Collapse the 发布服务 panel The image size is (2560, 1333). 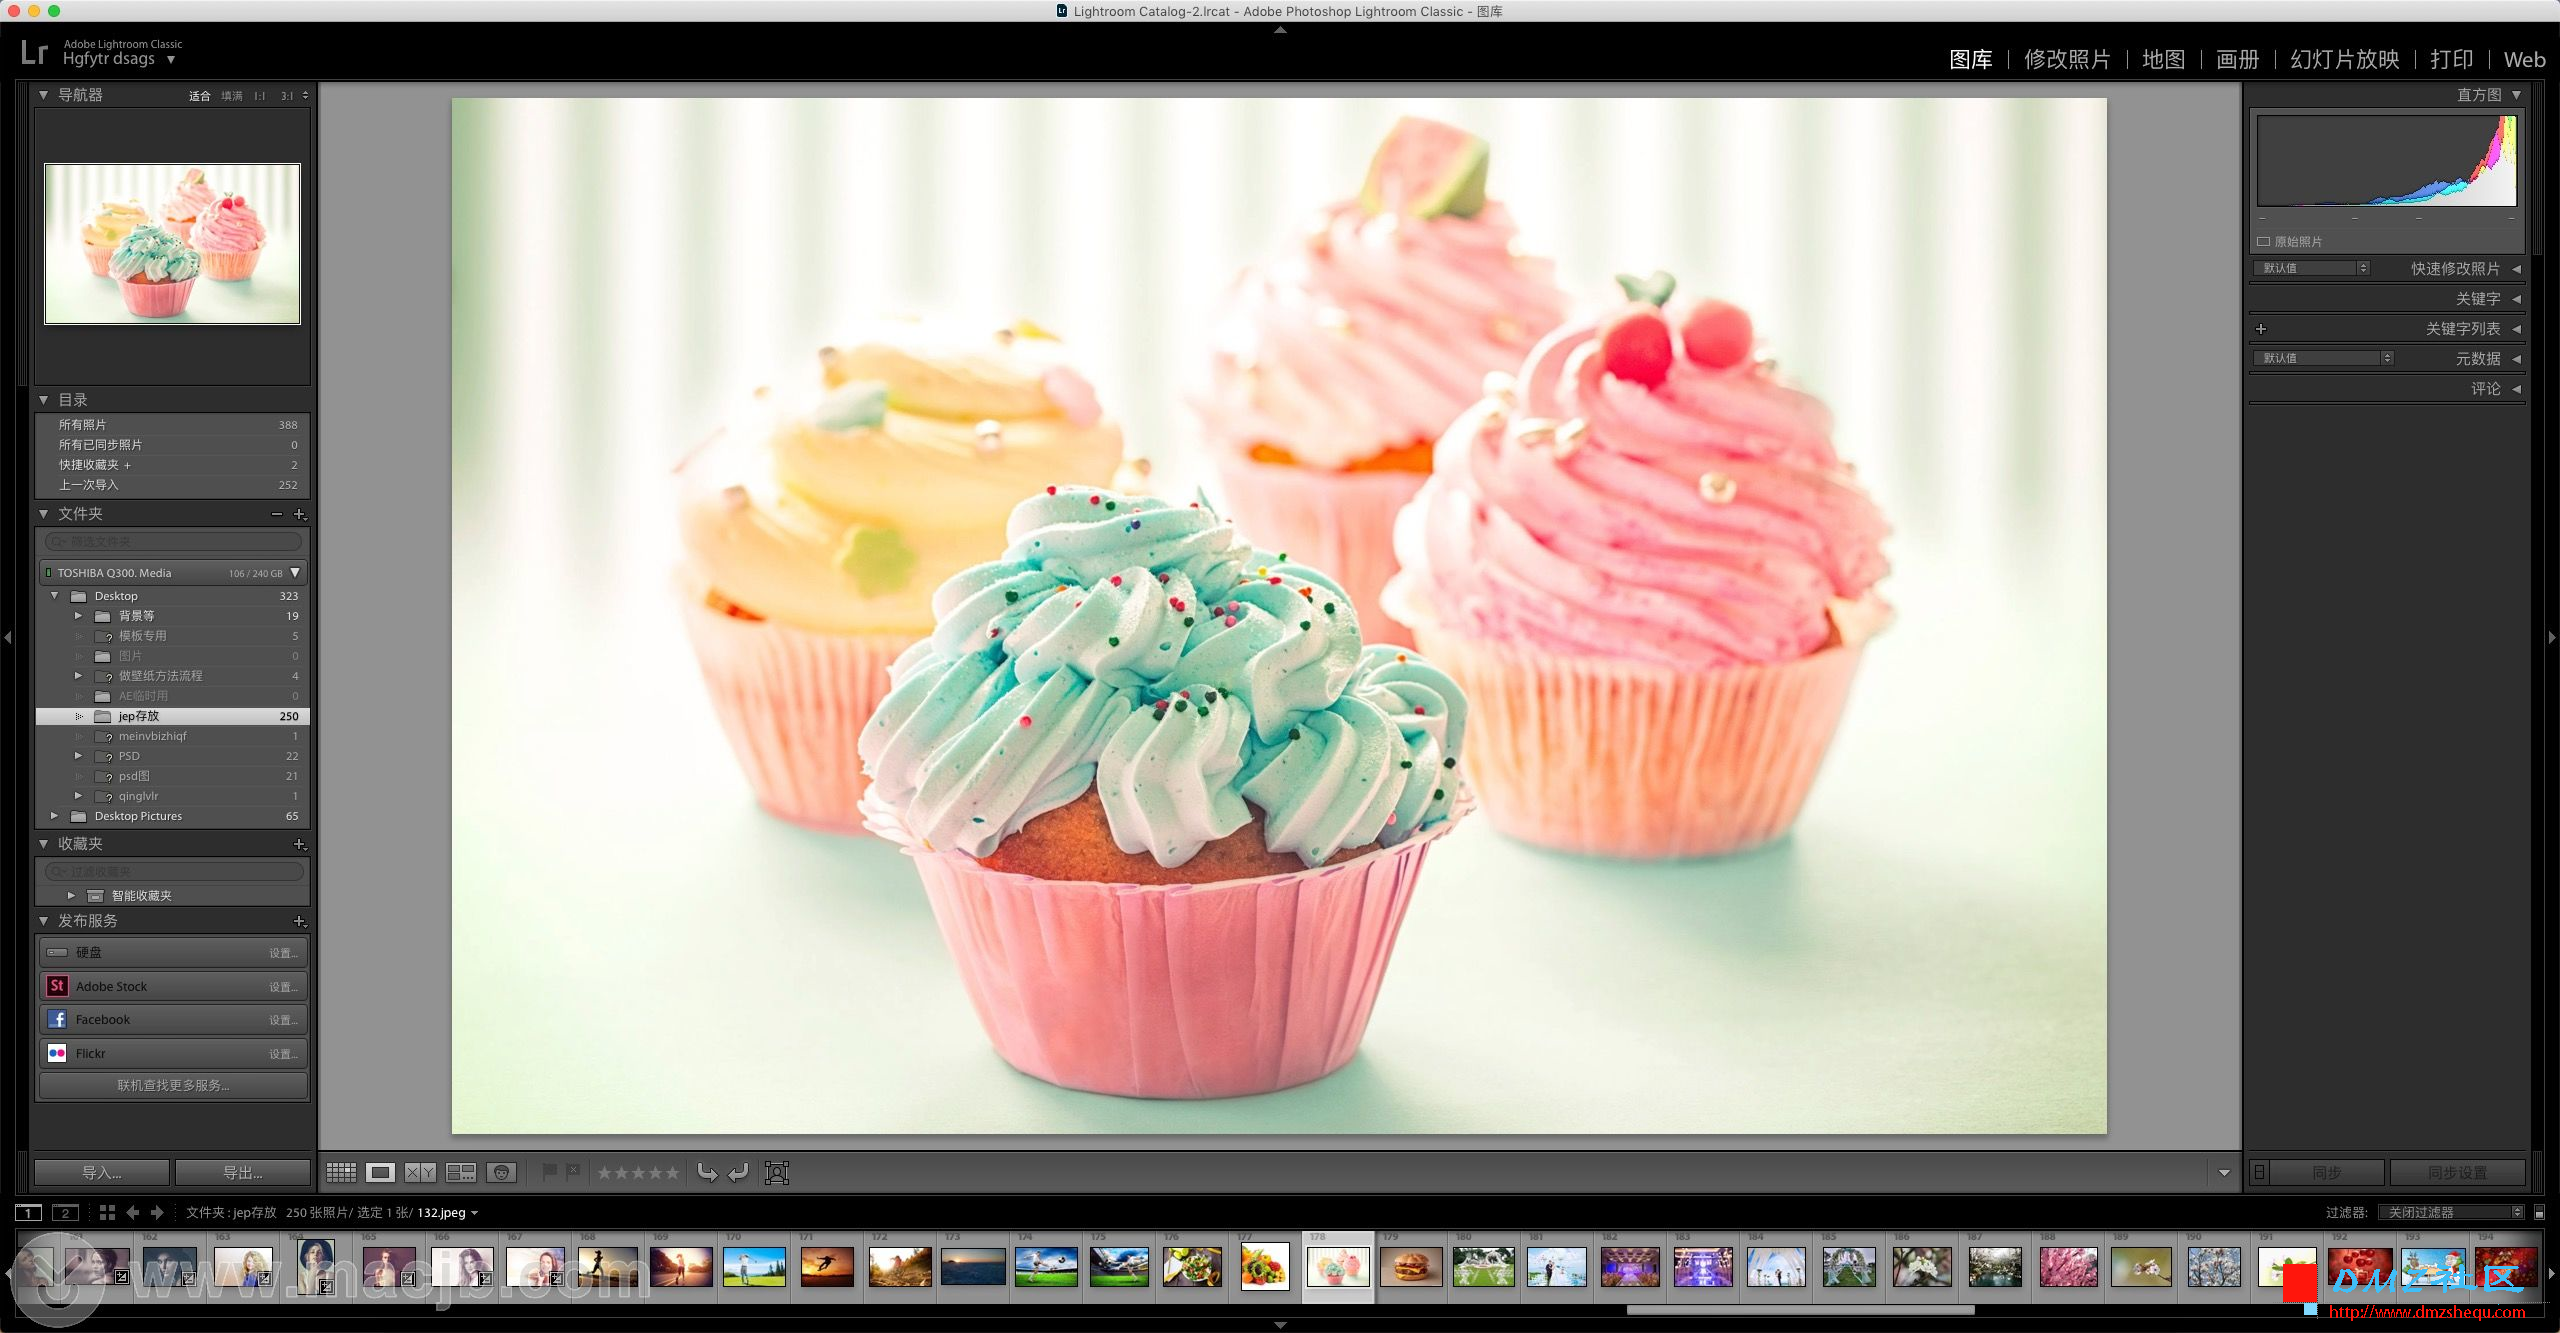[x=43, y=921]
